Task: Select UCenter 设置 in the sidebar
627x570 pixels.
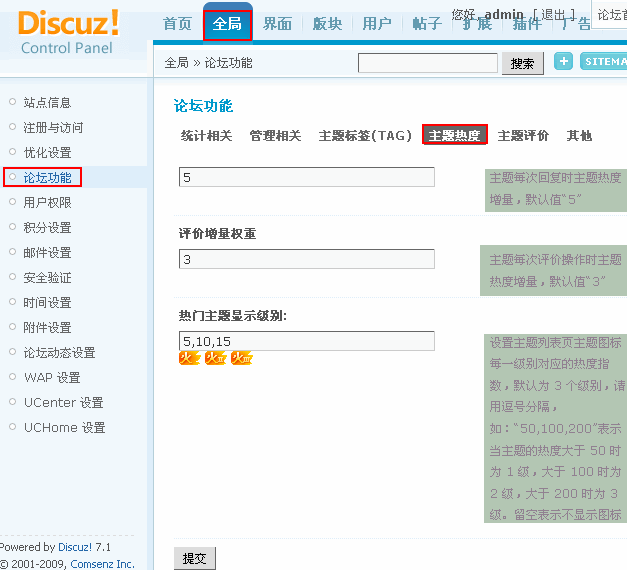Action: pos(63,403)
